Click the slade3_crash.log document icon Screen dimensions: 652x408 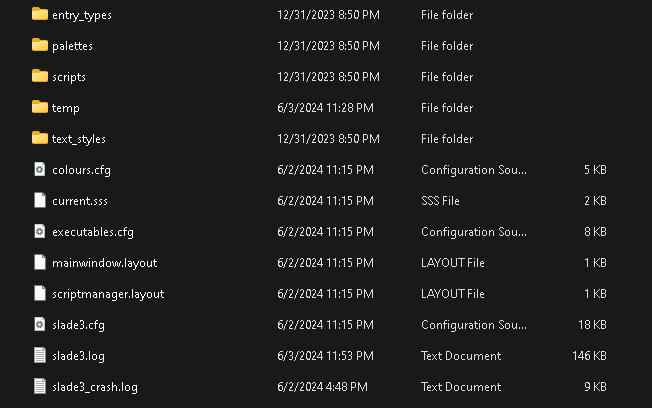click(40, 386)
